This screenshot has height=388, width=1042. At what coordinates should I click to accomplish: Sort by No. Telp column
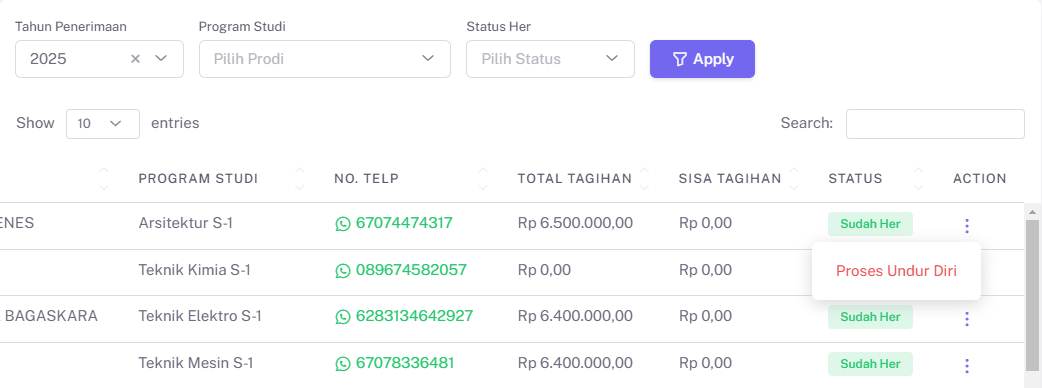tap(483, 178)
